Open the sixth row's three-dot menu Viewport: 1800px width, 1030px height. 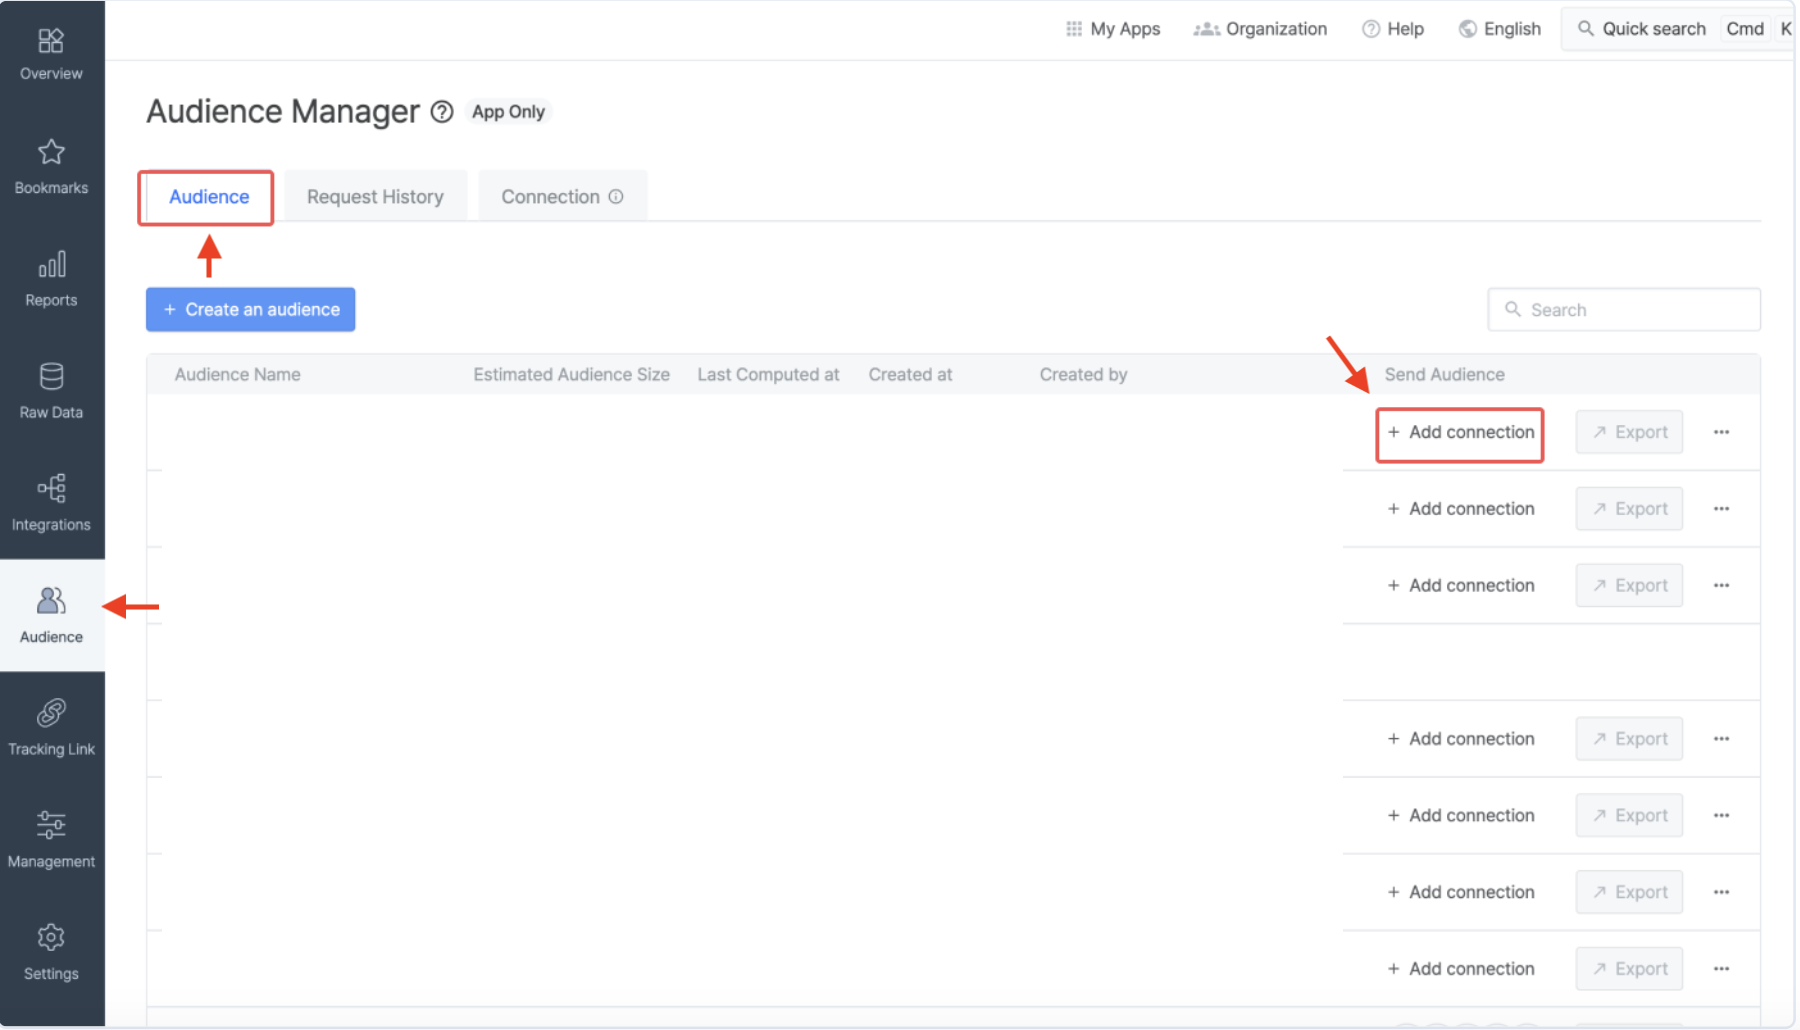tap(1721, 892)
